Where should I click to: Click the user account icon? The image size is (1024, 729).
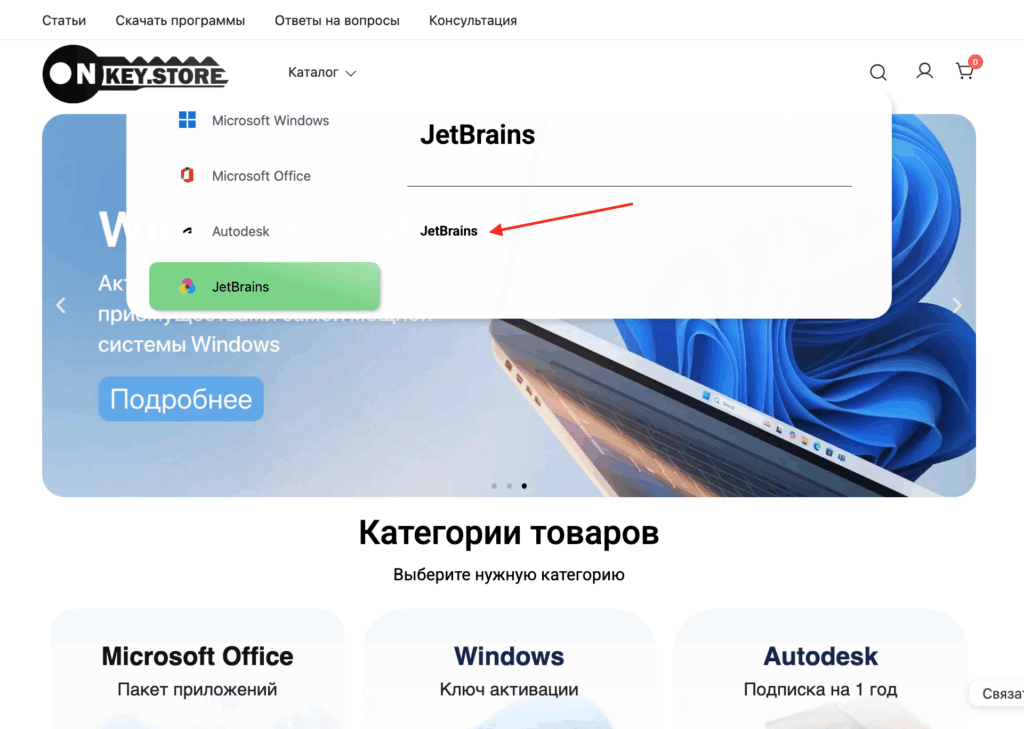coord(924,71)
